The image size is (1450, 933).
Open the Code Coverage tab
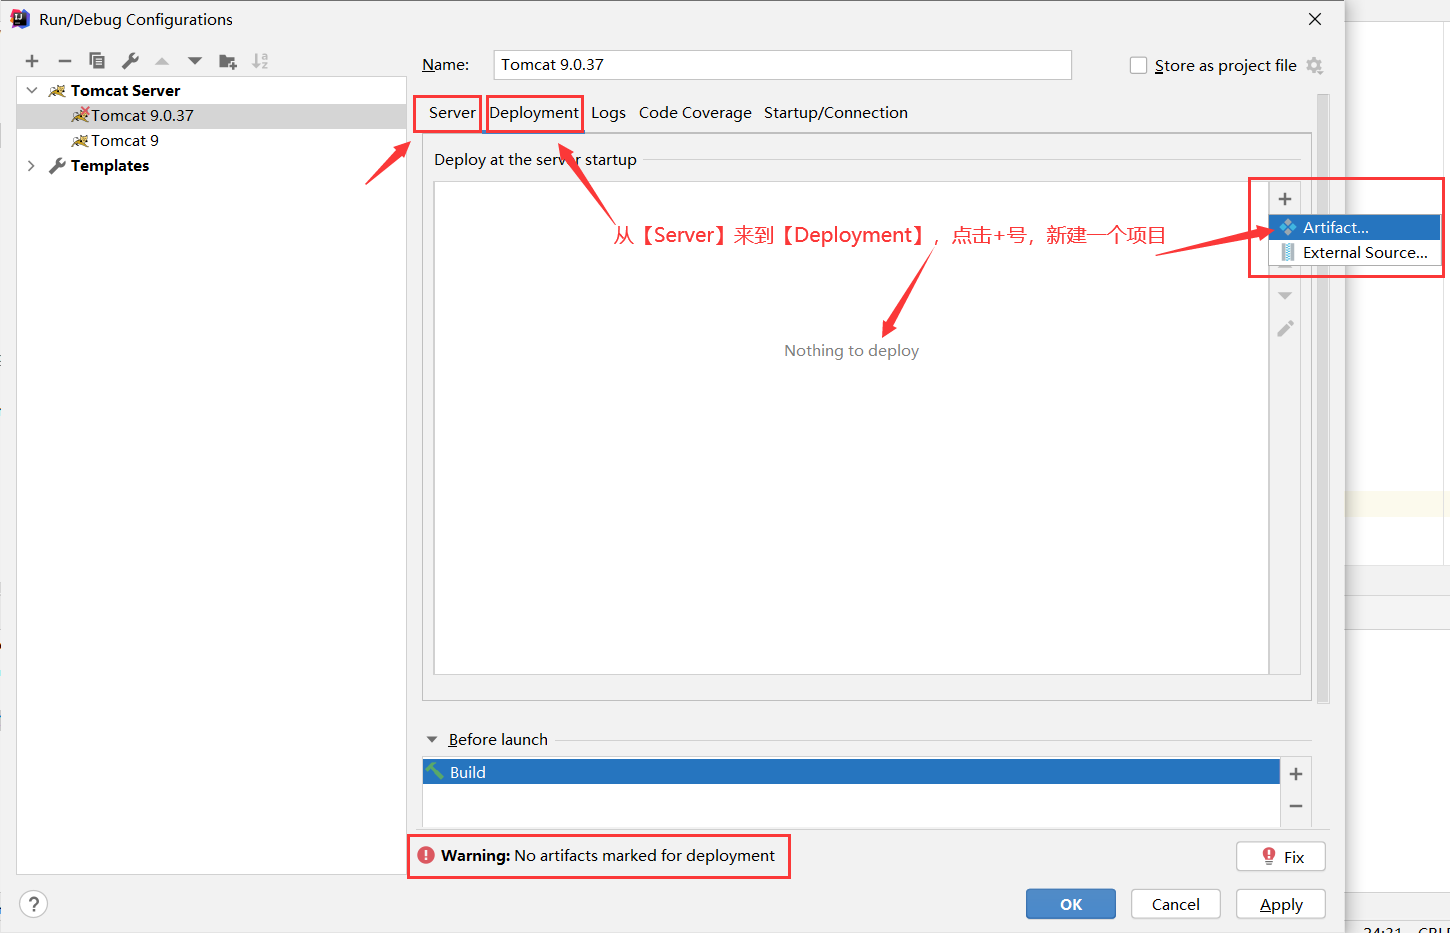click(x=695, y=113)
